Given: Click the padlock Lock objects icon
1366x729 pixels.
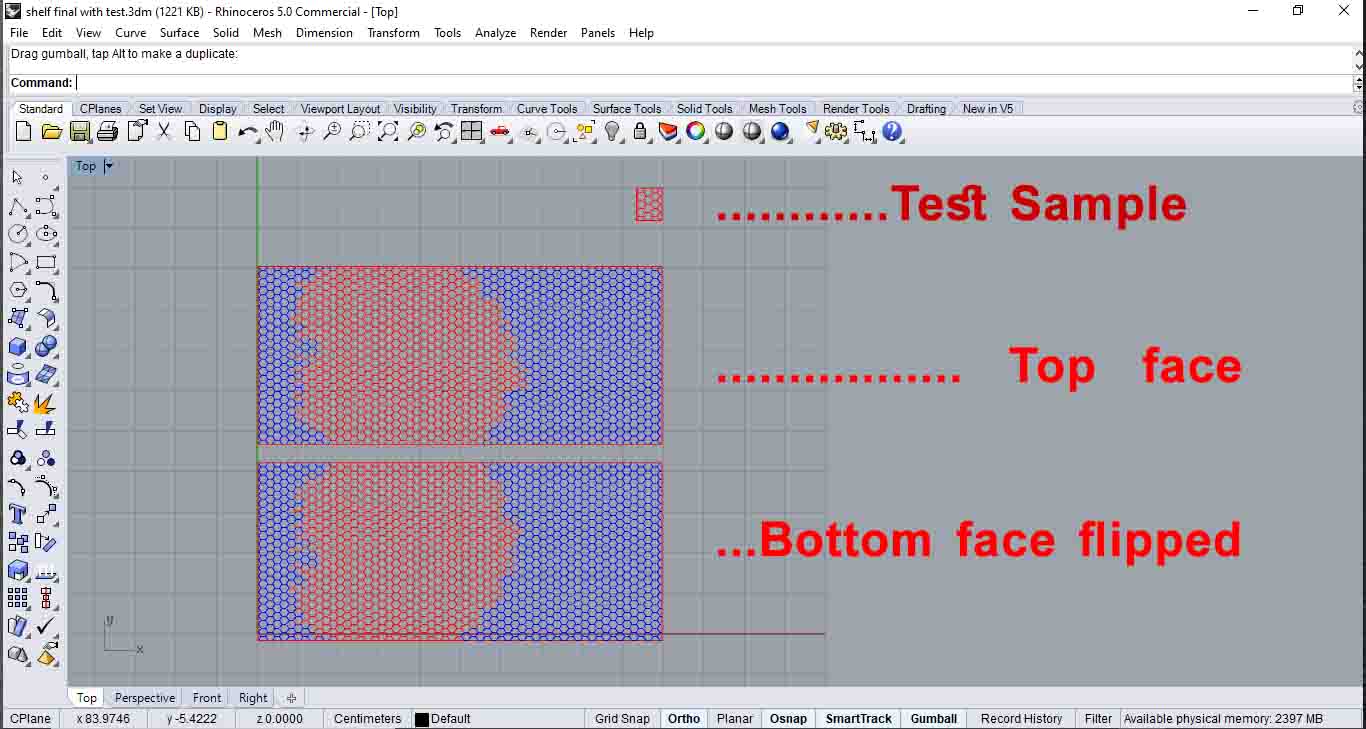Looking at the screenshot, I should (640, 131).
